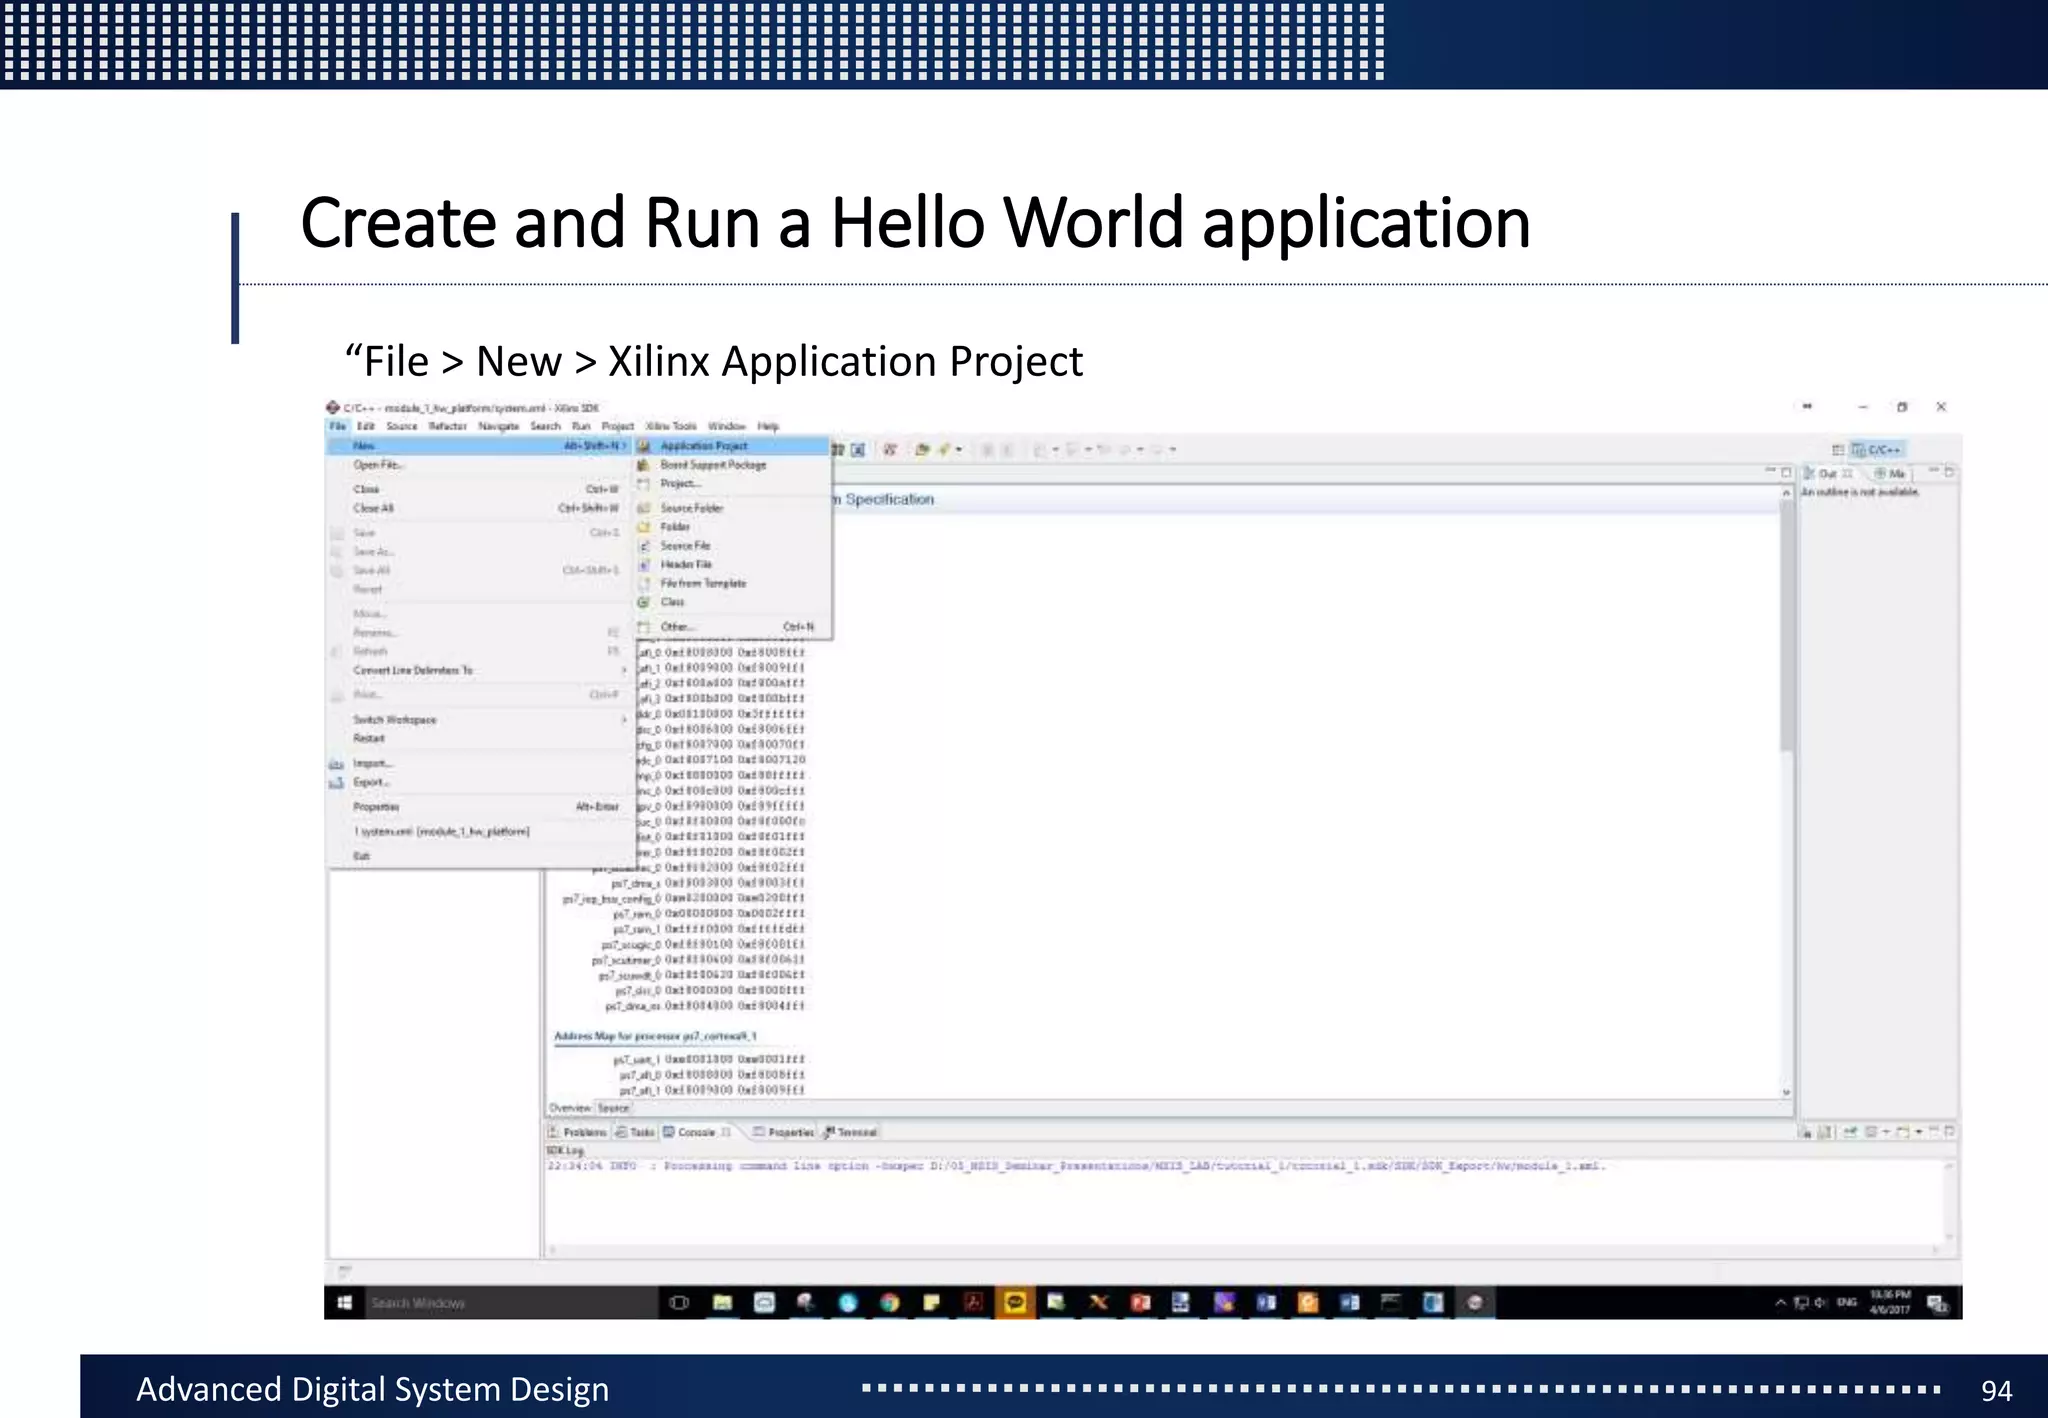Open the Edit menu
Image resolution: width=2048 pixels, height=1418 pixels.
(x=366, y=426)
